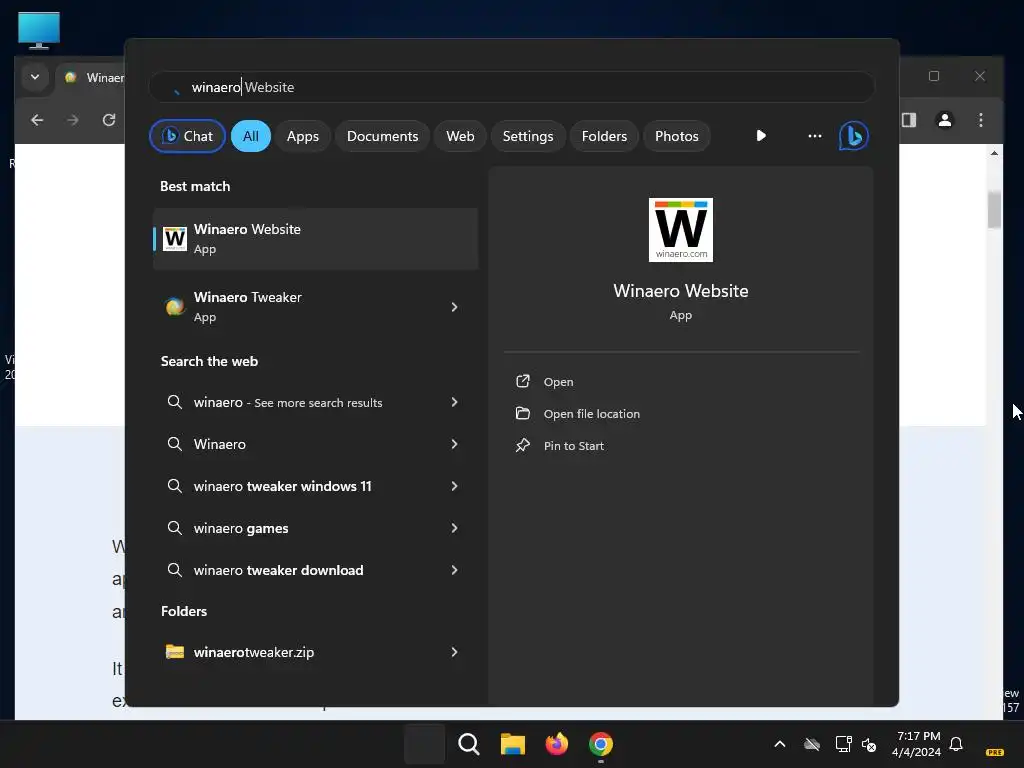Expand 'winaero - See more search results' chevron

point(454,402)
